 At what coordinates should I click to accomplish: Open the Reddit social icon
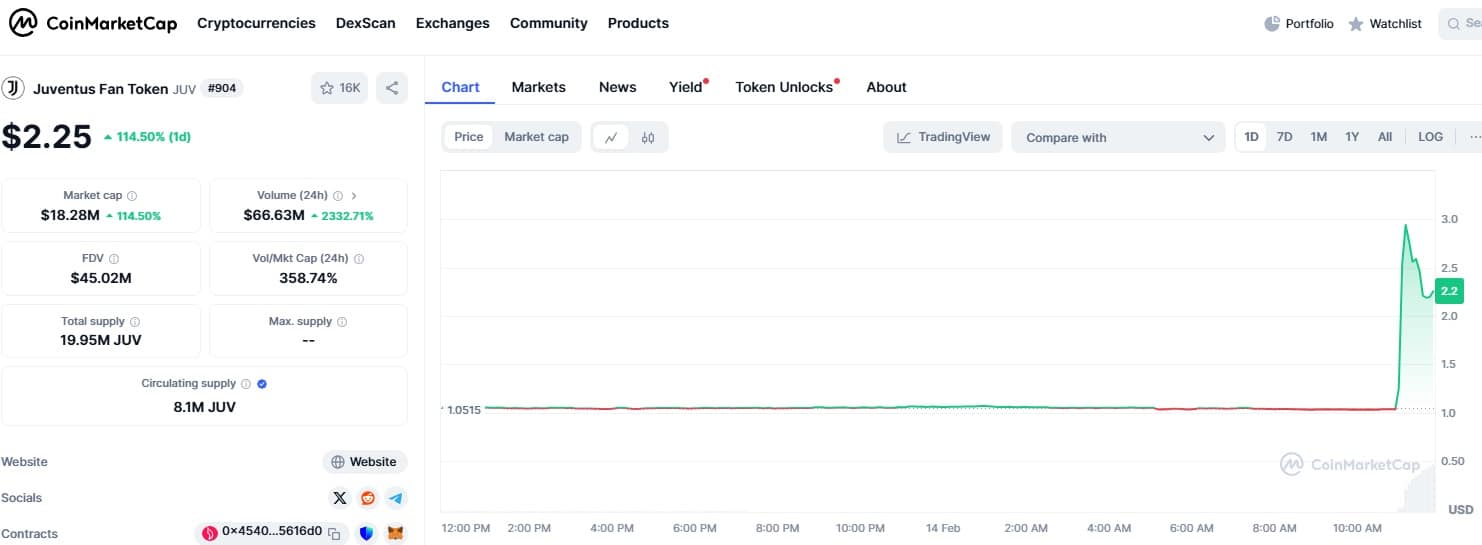[368, 498]
